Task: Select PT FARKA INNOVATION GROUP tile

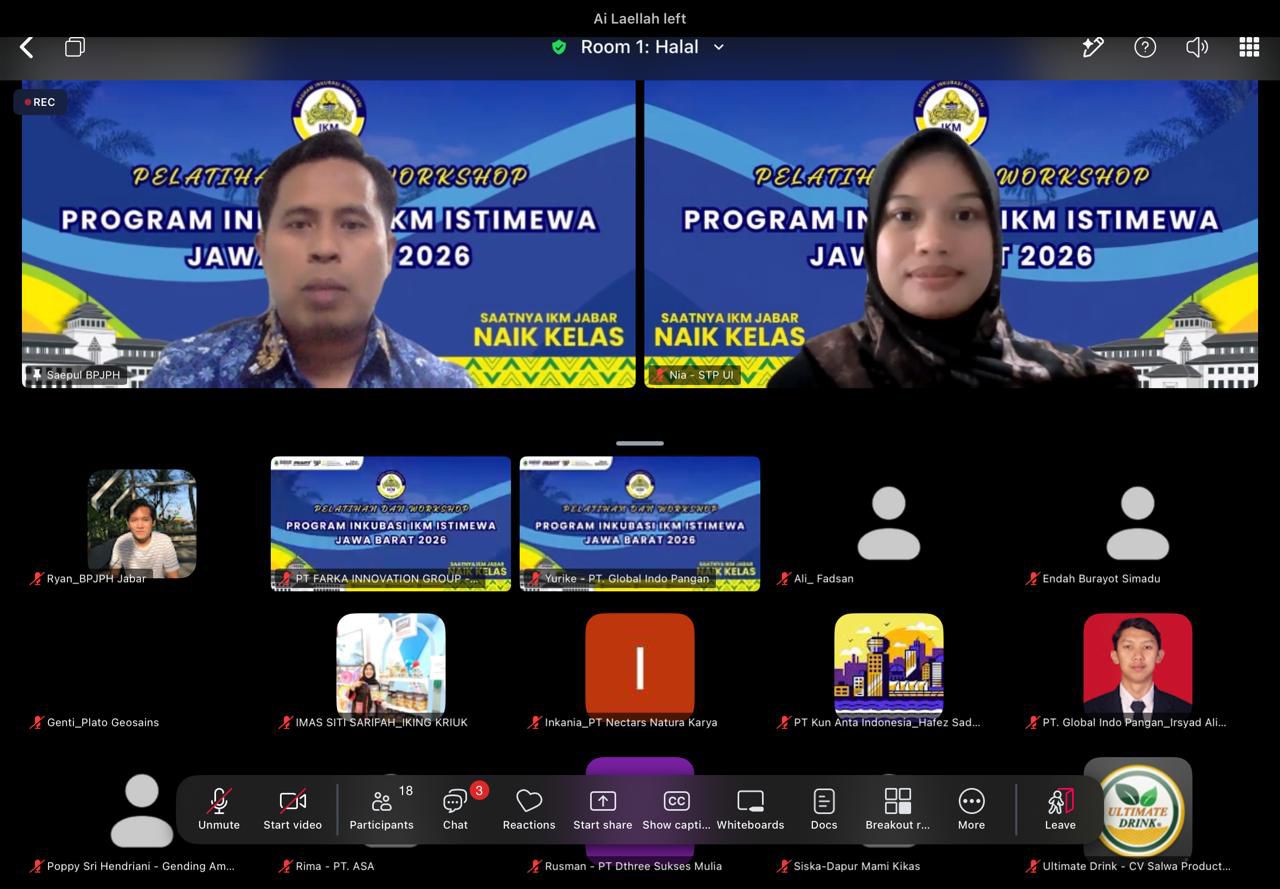Action: 391,524
